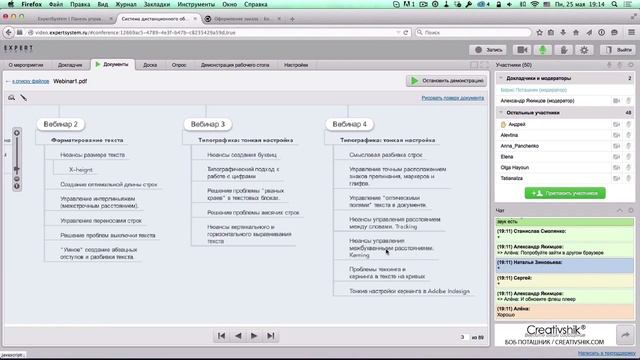This screenshot has width=640, height=360.
Task: Open the Настройки tab
Action: pyautogui.click(x=296, y=65)
